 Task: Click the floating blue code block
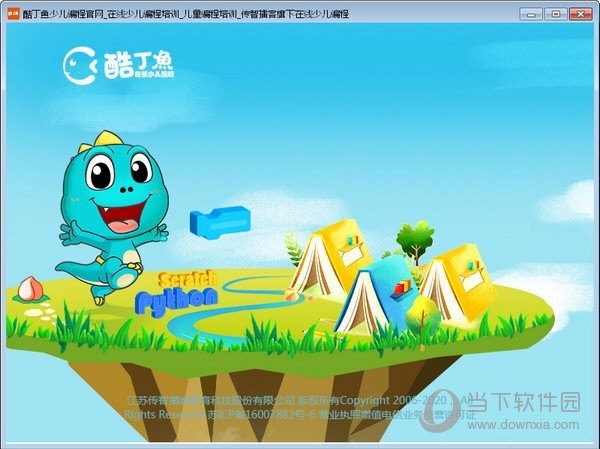[220, 222]
